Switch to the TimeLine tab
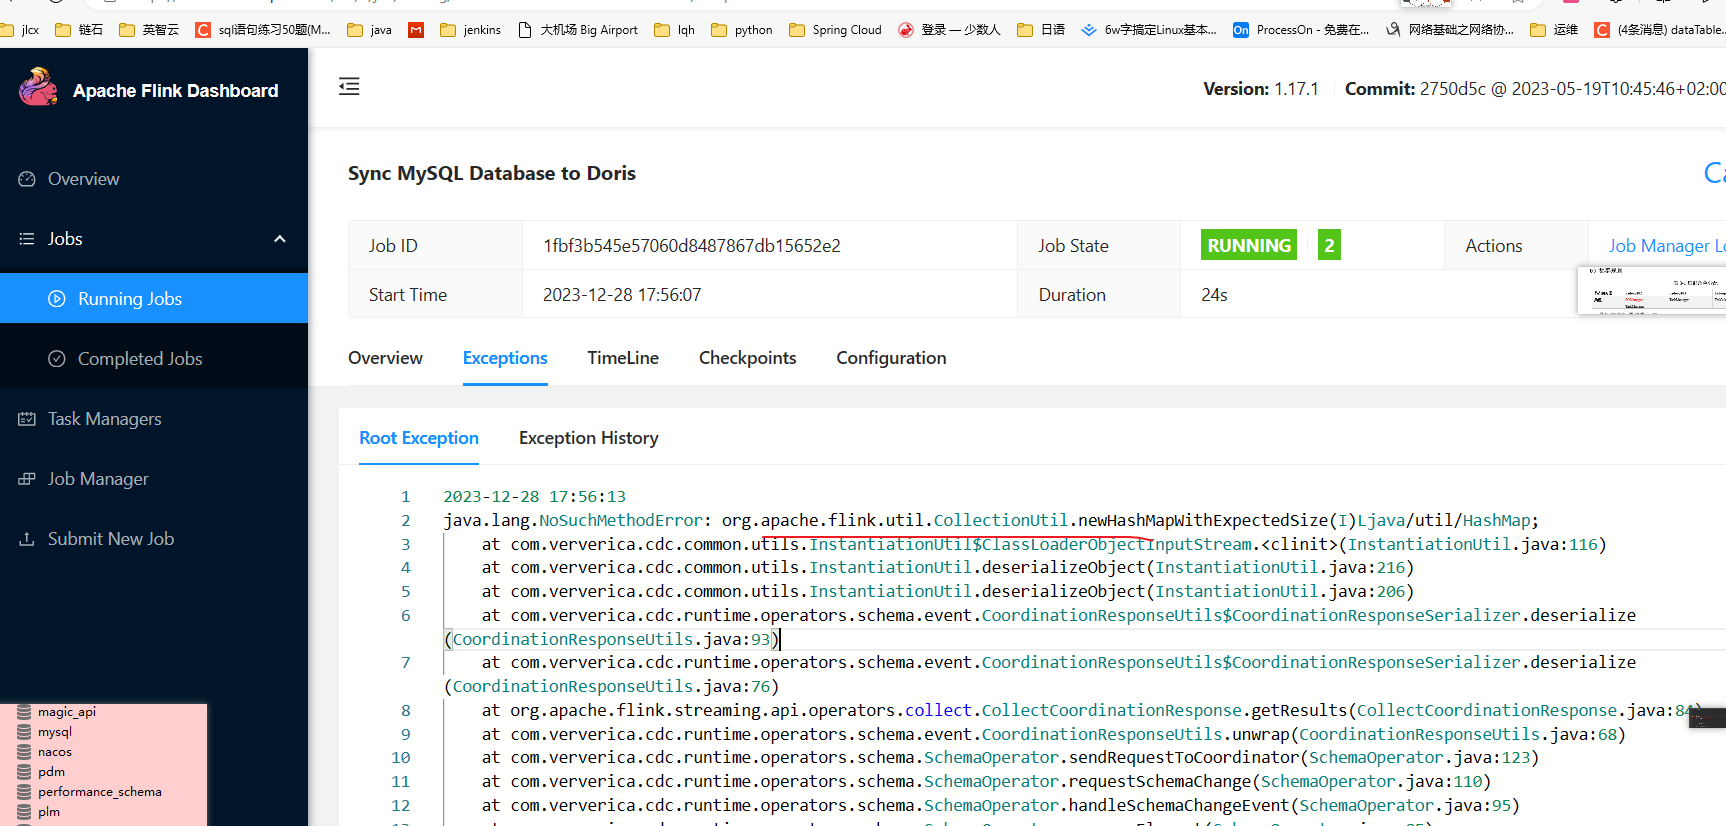Viewport: 1726px width, 826px height. [623, 358]
